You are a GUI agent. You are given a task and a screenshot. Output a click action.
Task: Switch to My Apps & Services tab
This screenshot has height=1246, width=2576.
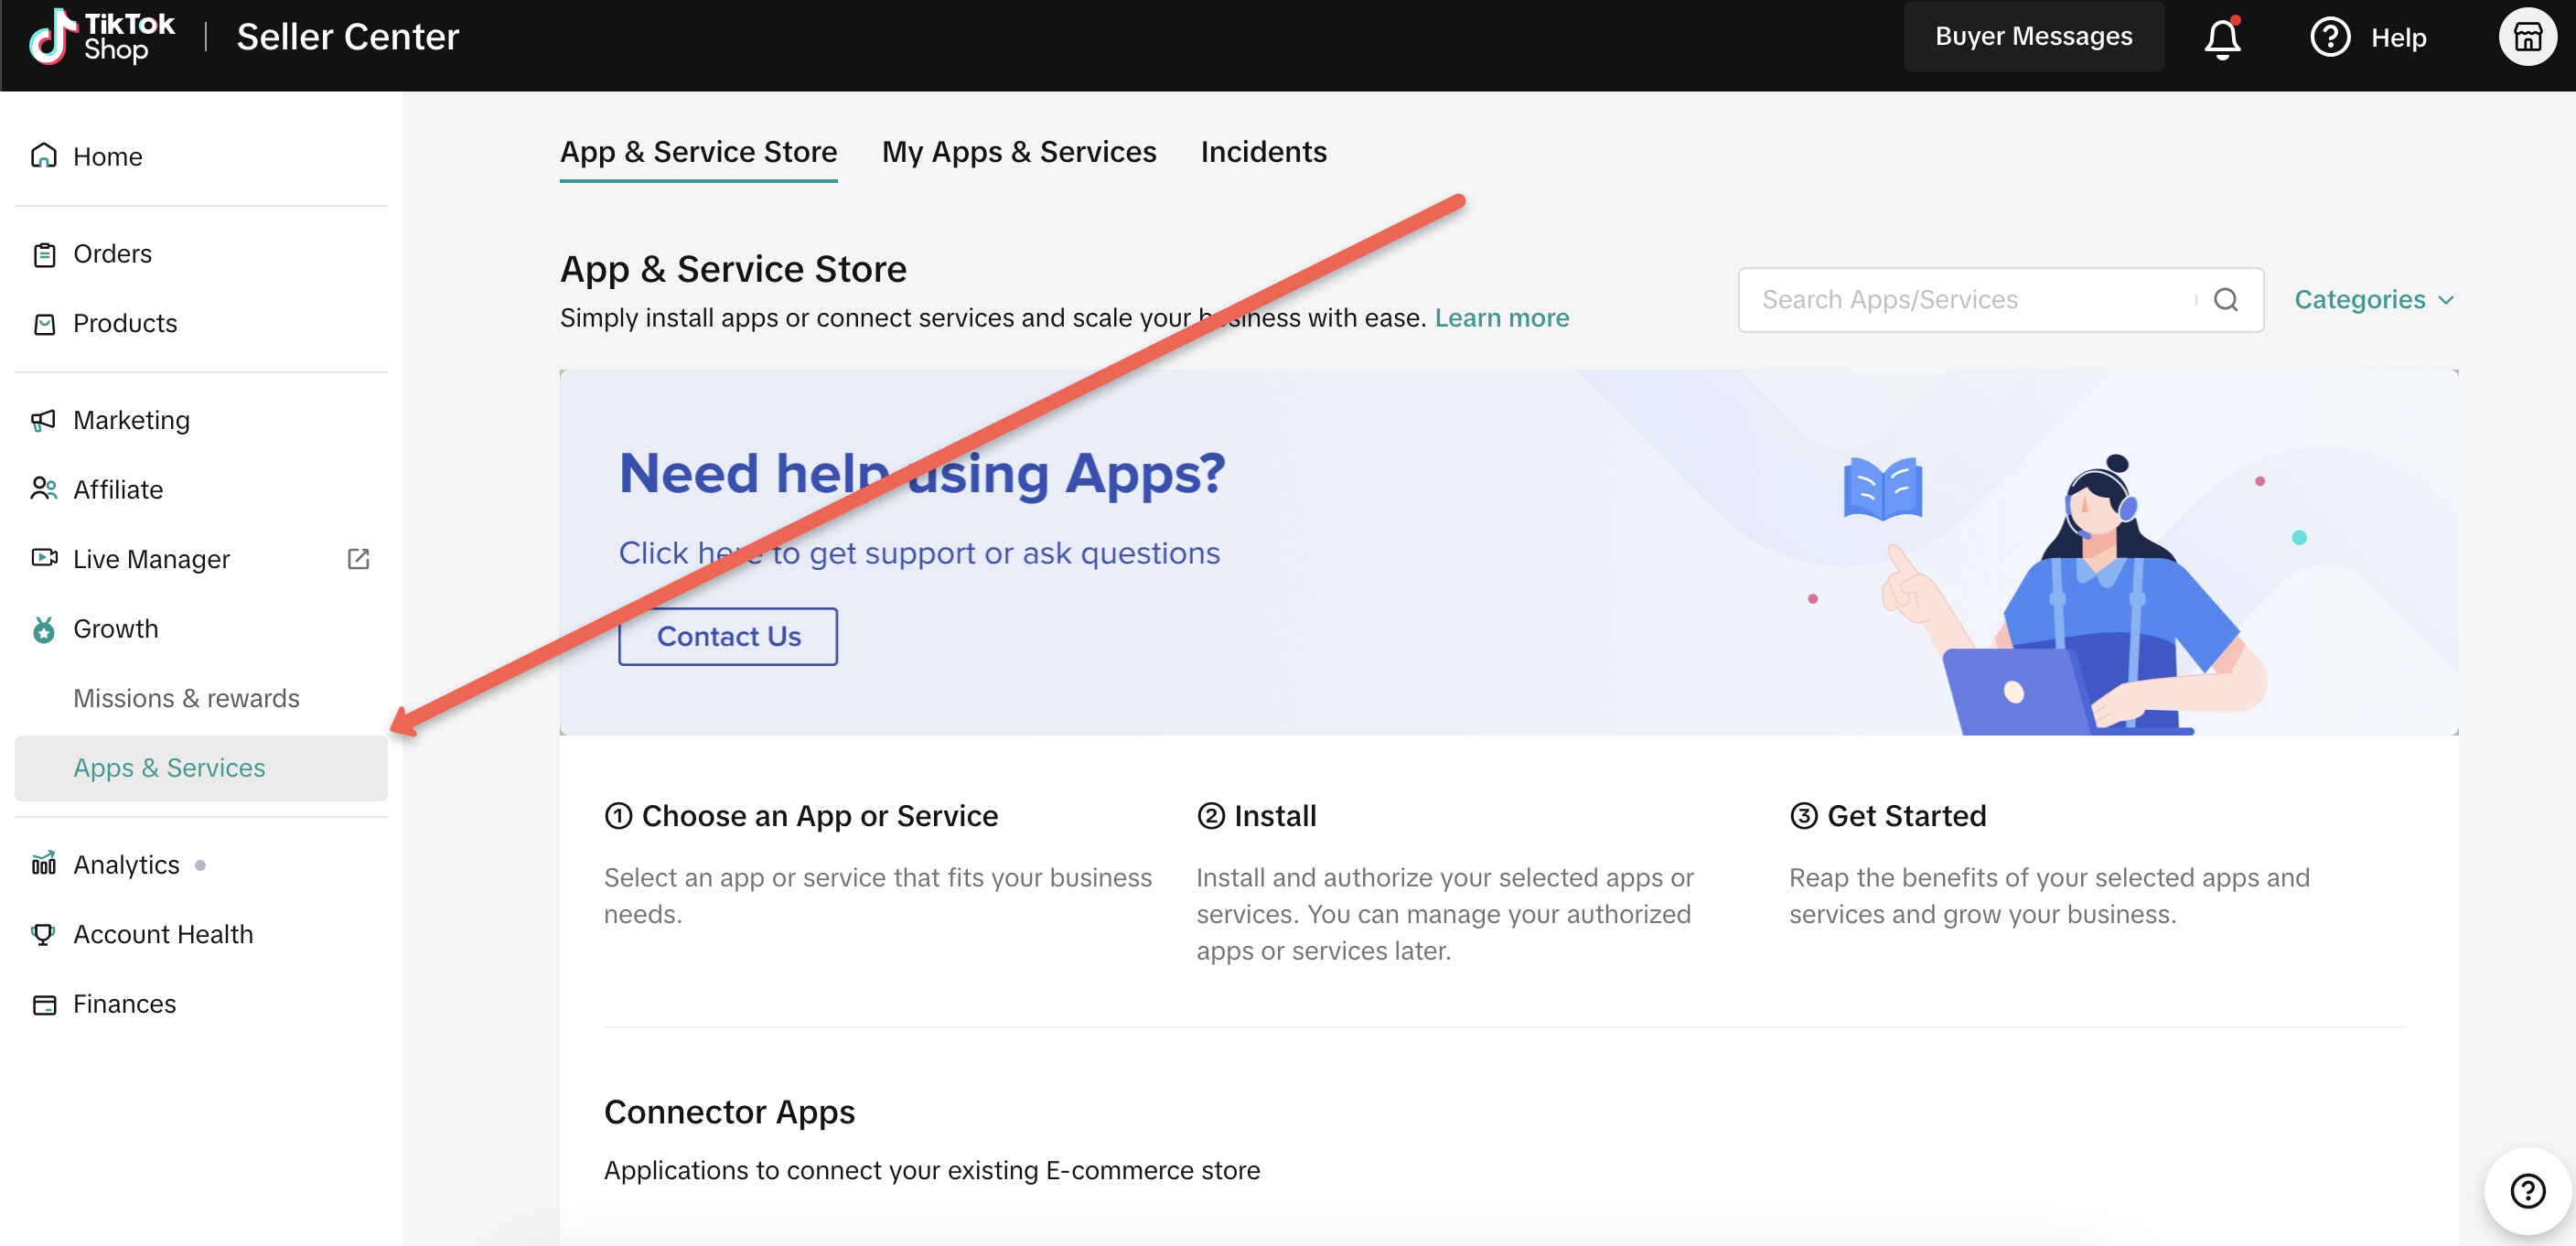(1018, 152)
